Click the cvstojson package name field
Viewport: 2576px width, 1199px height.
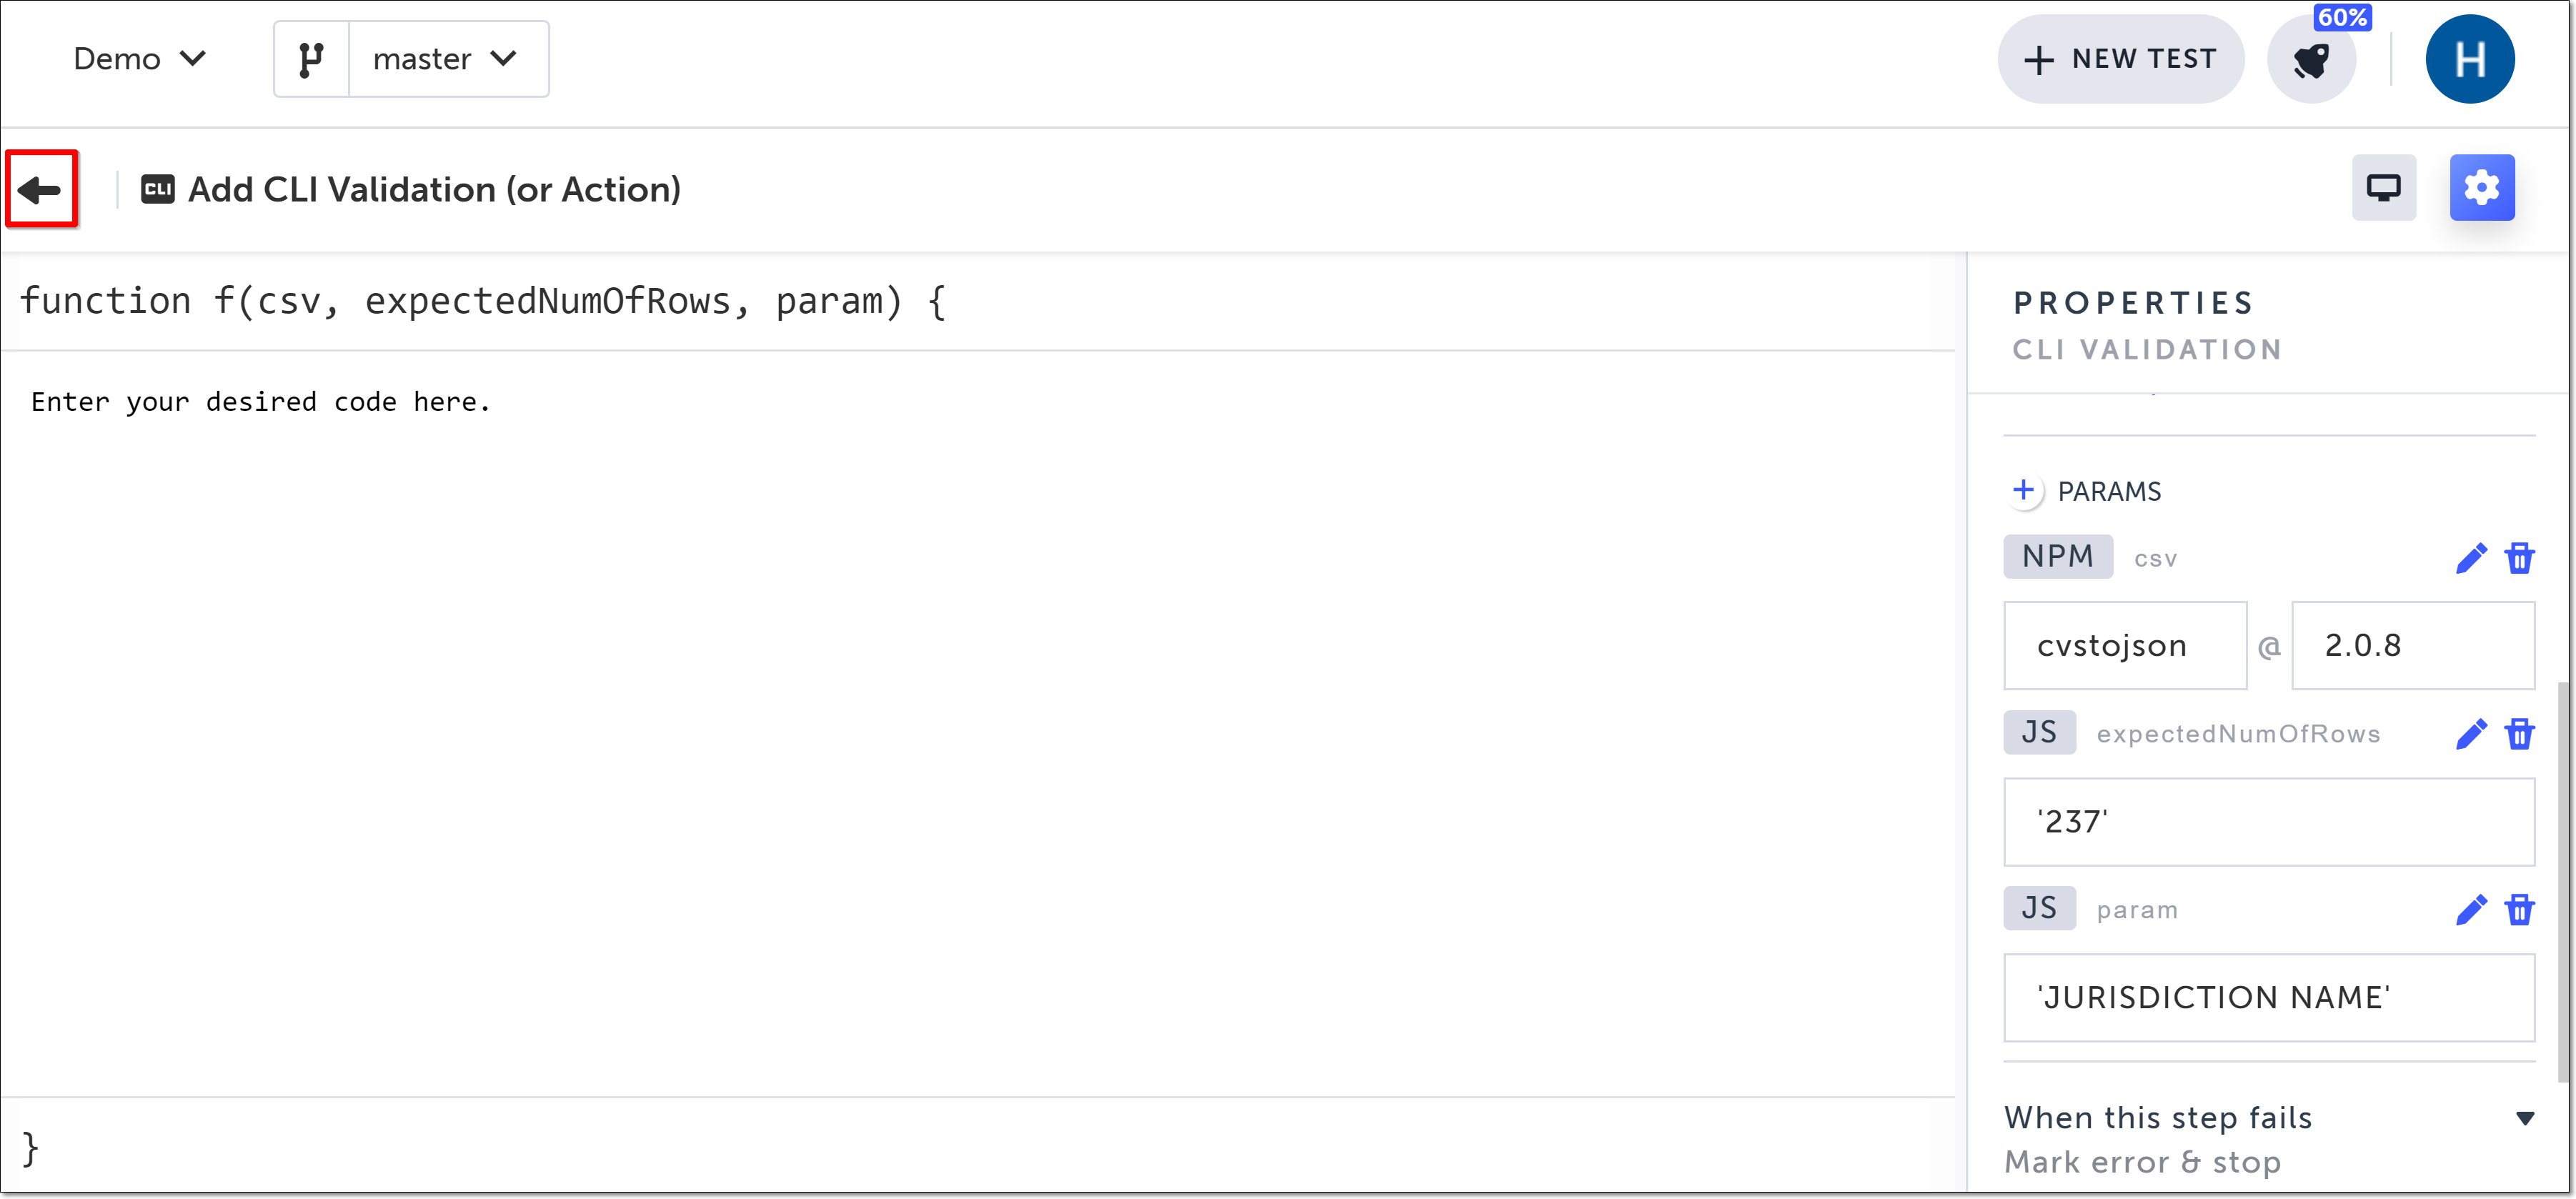2125,645
